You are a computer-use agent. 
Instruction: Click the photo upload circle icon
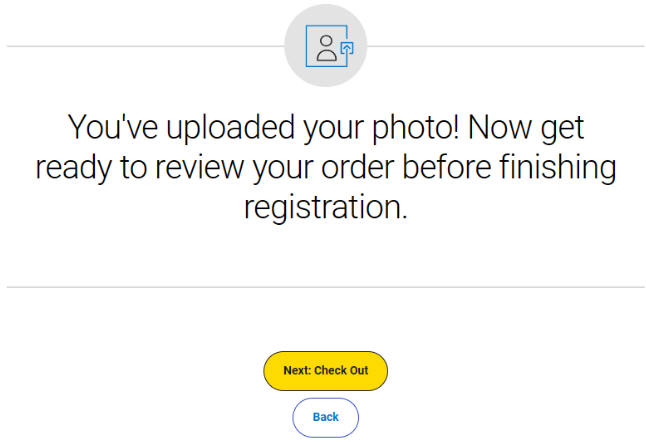(x=325, y=46)
